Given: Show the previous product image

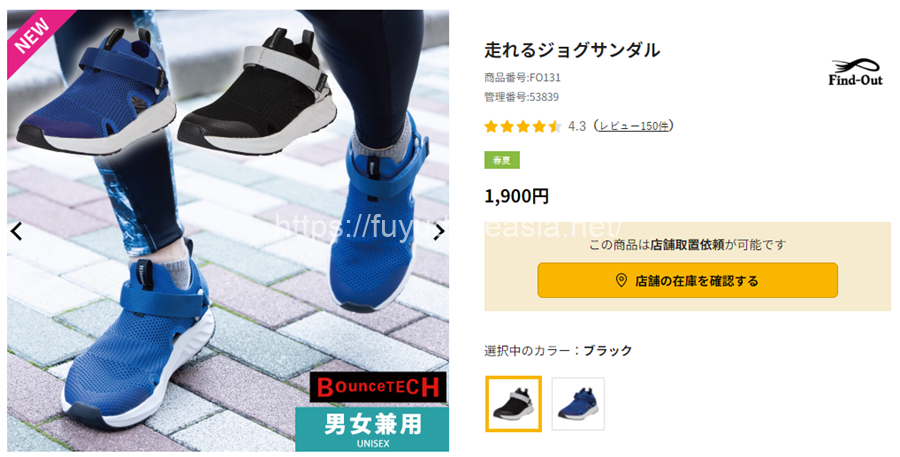Looking at the screenshot, I should pyautogui.click(x=17, y=231).
